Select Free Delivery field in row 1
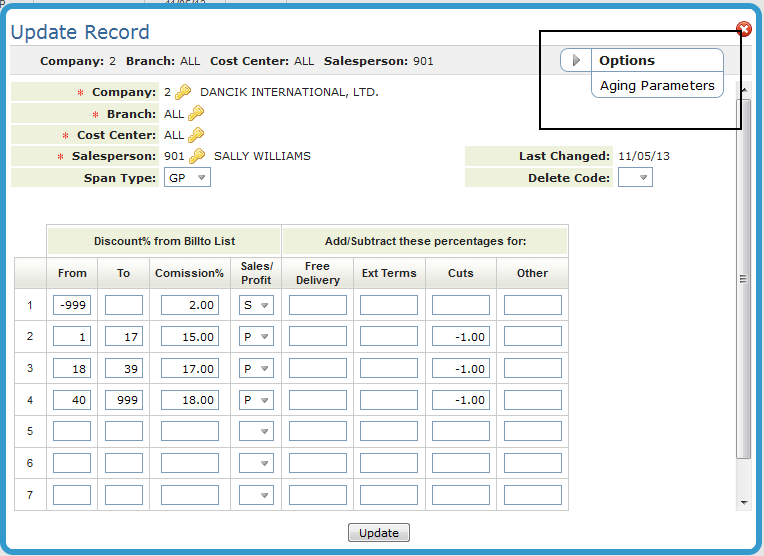This screenshot has height=556, width=764. pos(318,306)
